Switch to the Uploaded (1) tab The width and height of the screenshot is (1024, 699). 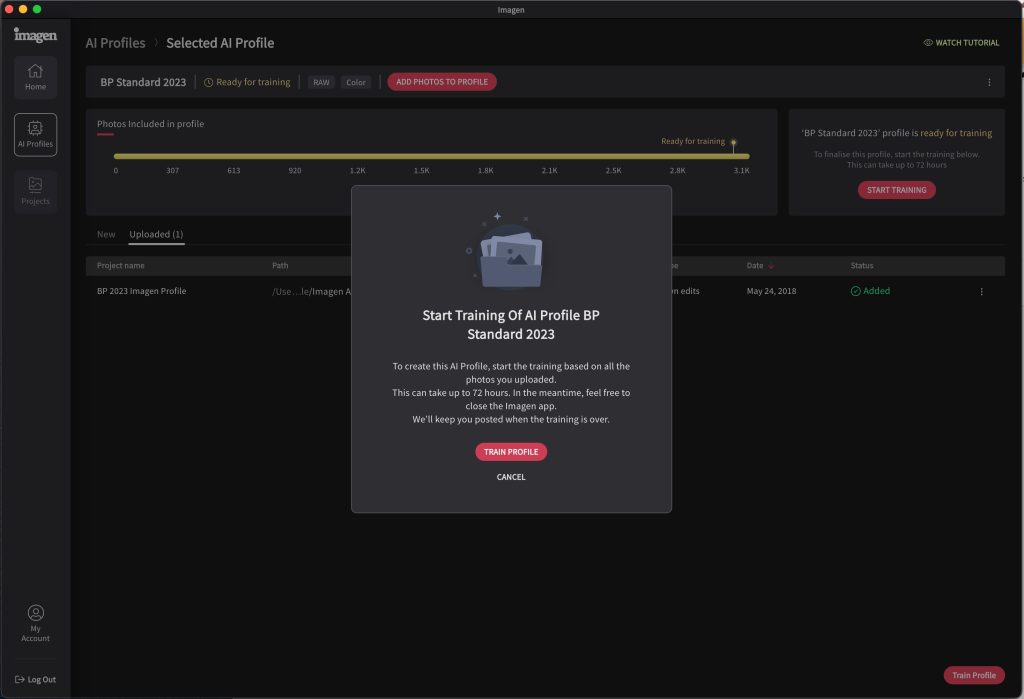(x=156, y=234)
